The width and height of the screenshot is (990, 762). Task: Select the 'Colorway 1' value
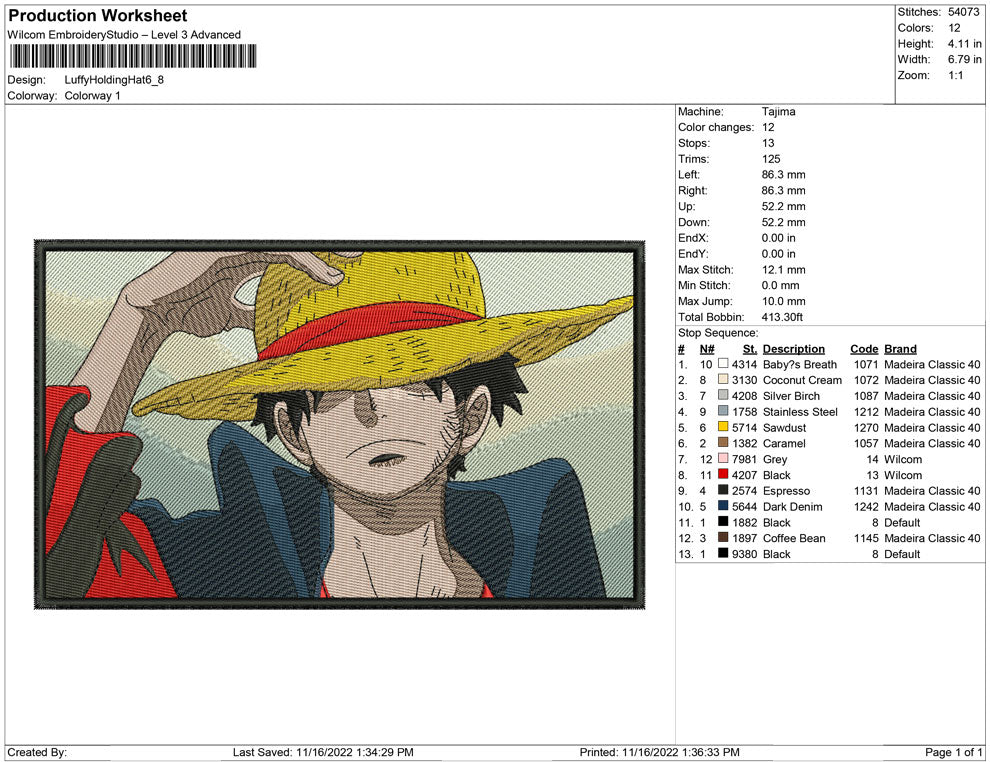pyautogui.click(x=92, y=96)
